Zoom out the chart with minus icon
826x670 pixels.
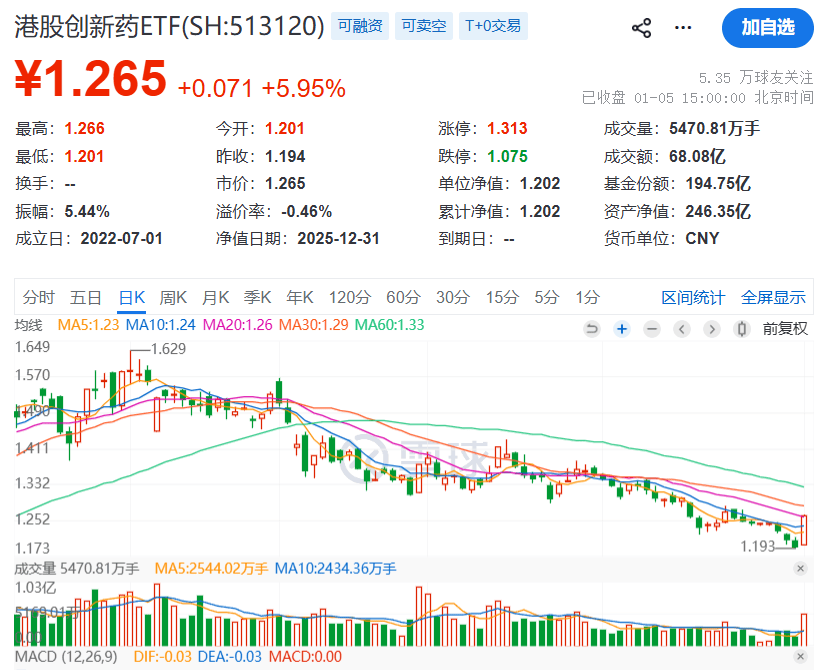pos(651,328)
